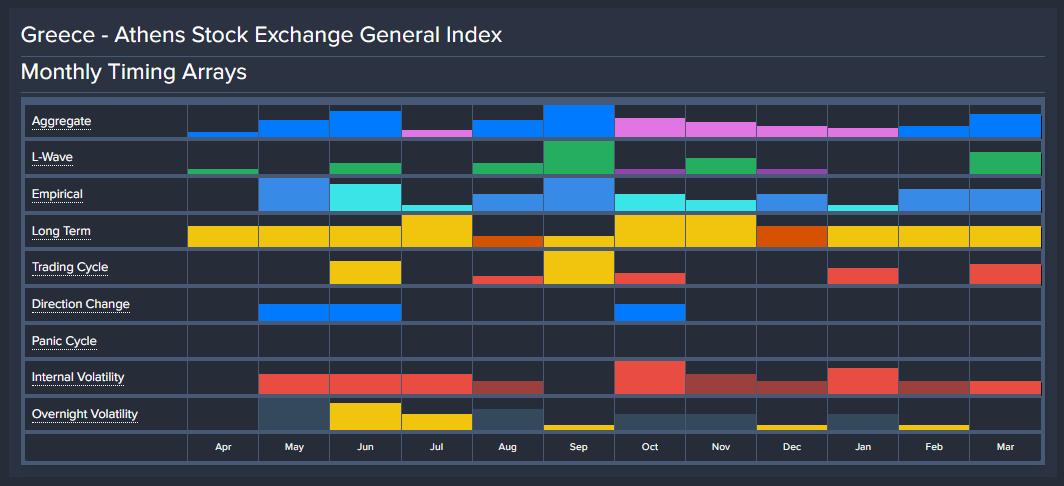The image size is (1064, 486).
Task: Select the Internal Volatility label
Action: (x=78, y=377)
